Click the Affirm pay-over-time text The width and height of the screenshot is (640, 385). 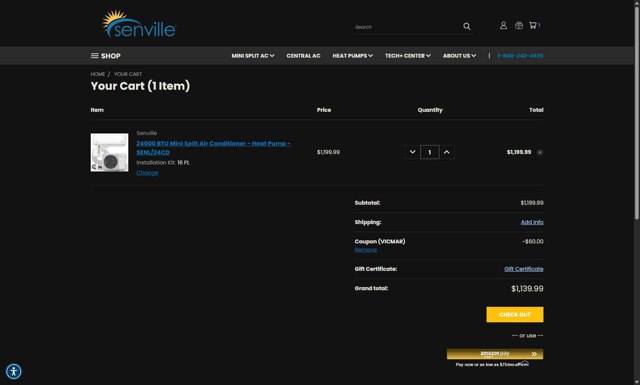pyautogui.click(x=492, y=364)
